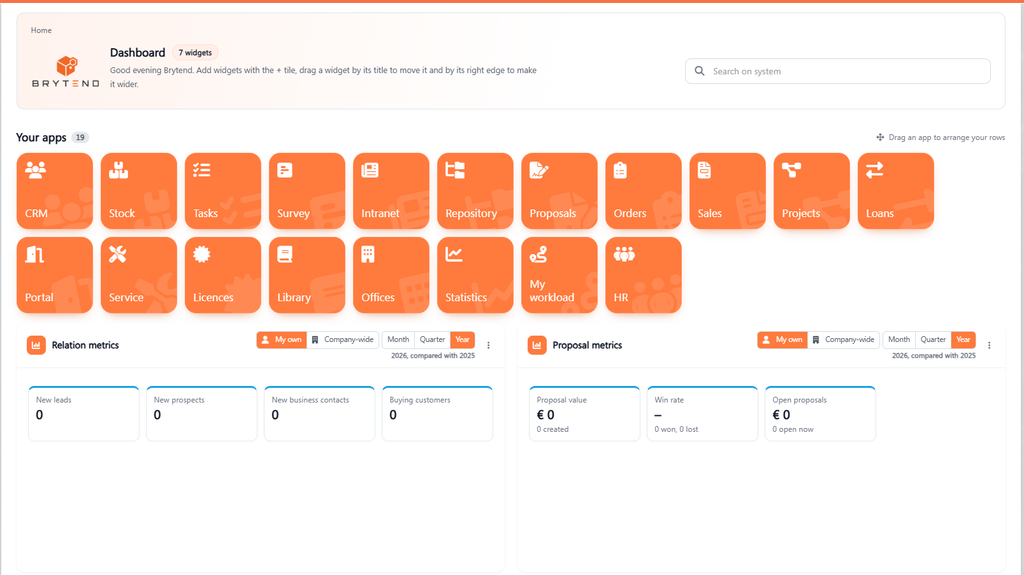
Task: Switch Proposal metrics to Company-wide
Action: 844,340
